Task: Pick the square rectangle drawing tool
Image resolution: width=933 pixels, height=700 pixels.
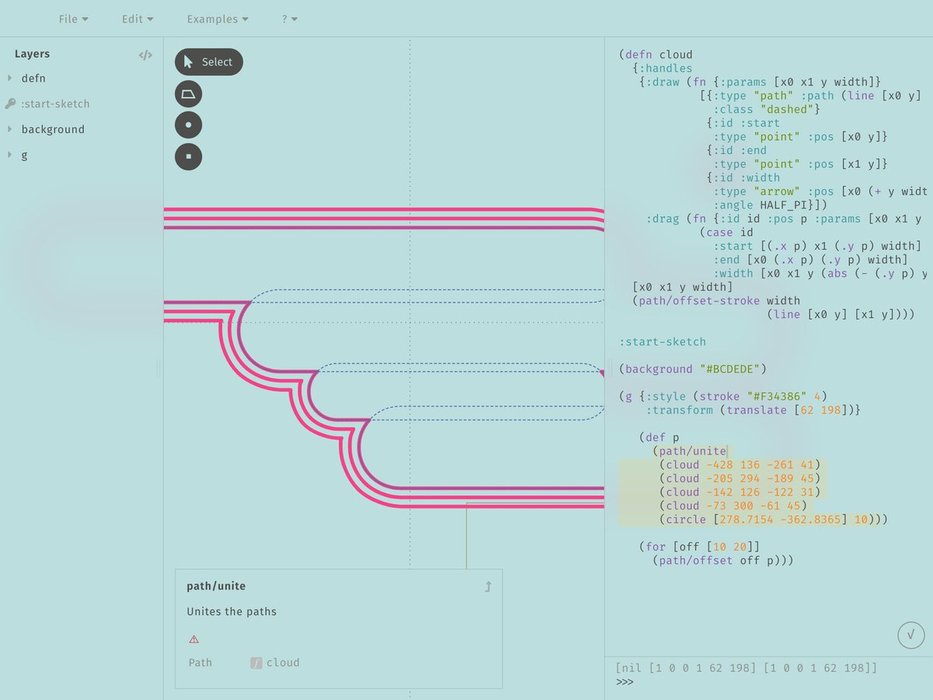Action: [x=188, y=156]
